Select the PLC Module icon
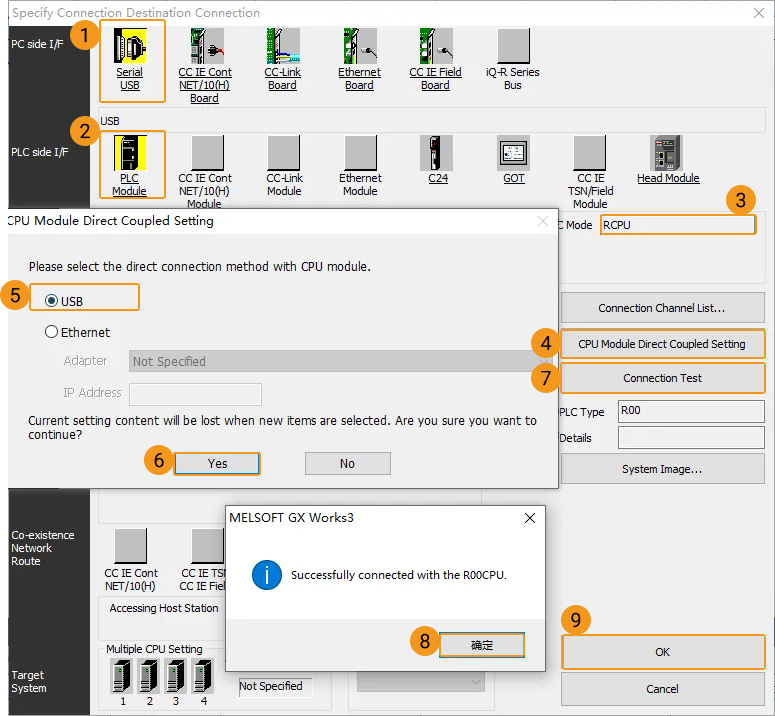 (x=130, y=152)
